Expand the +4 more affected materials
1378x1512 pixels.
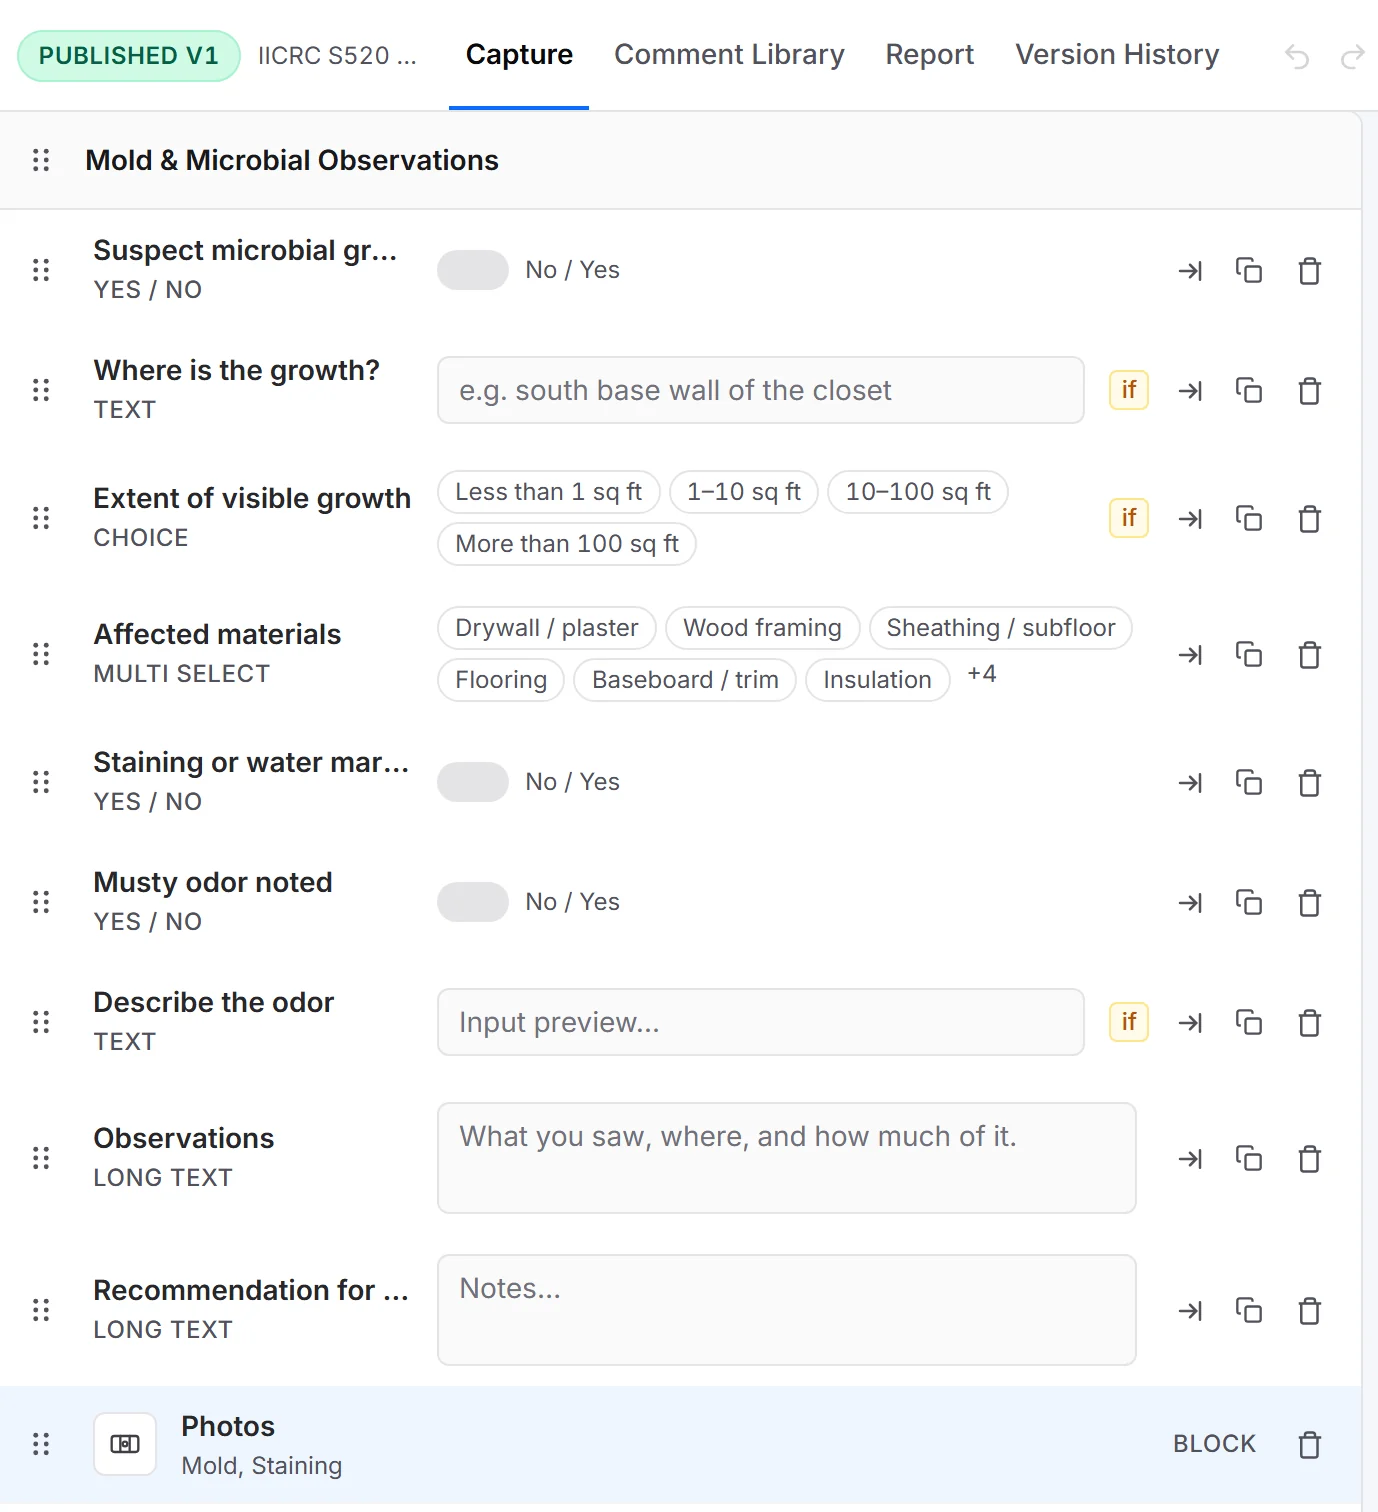981,674
